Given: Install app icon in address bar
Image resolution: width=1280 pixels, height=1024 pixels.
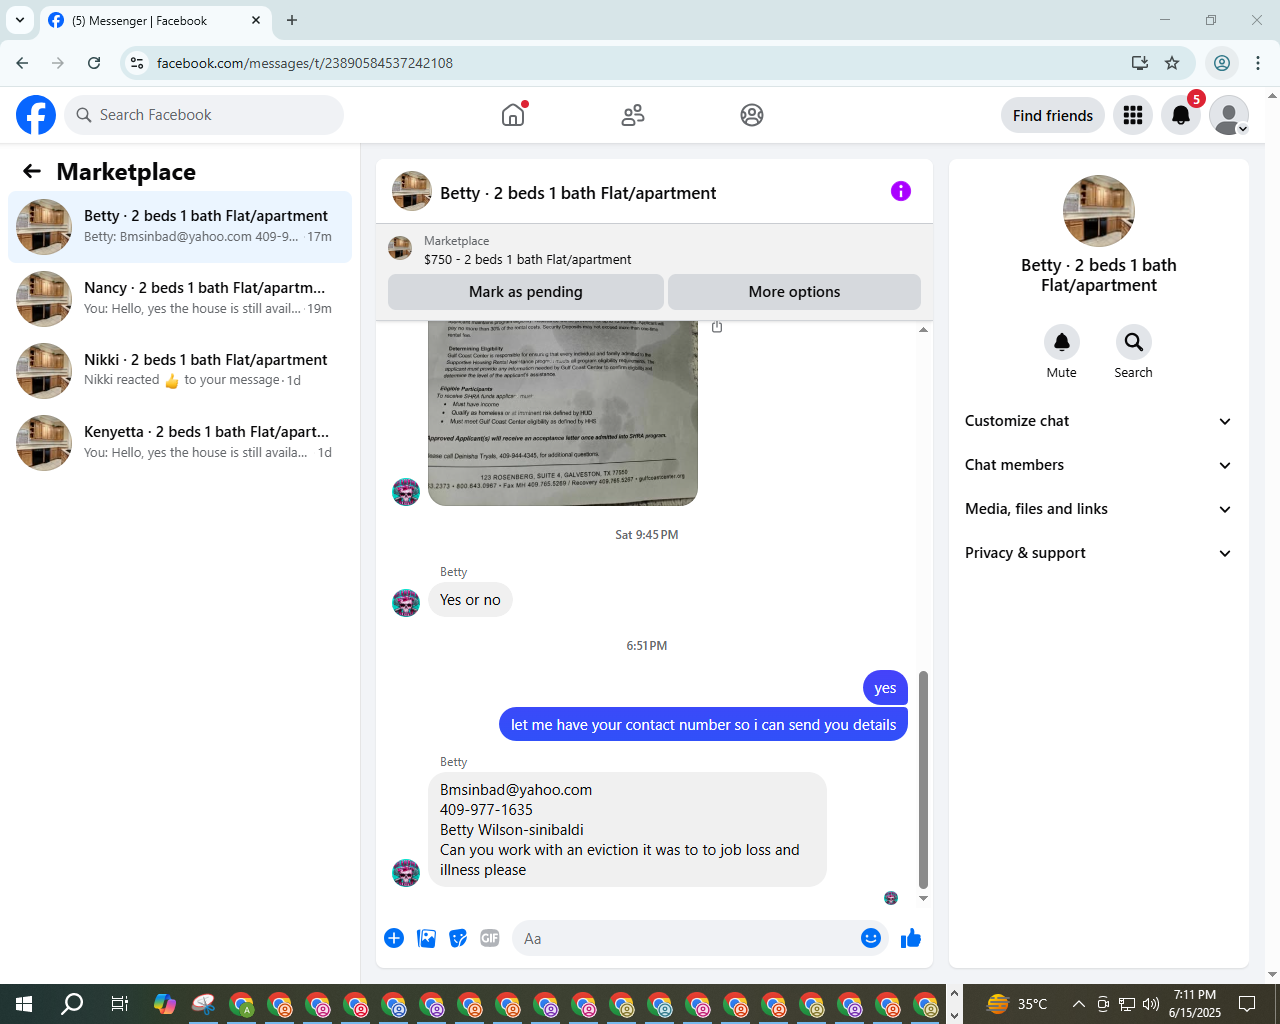Looking at the screenshot, I should [1139, 63].
